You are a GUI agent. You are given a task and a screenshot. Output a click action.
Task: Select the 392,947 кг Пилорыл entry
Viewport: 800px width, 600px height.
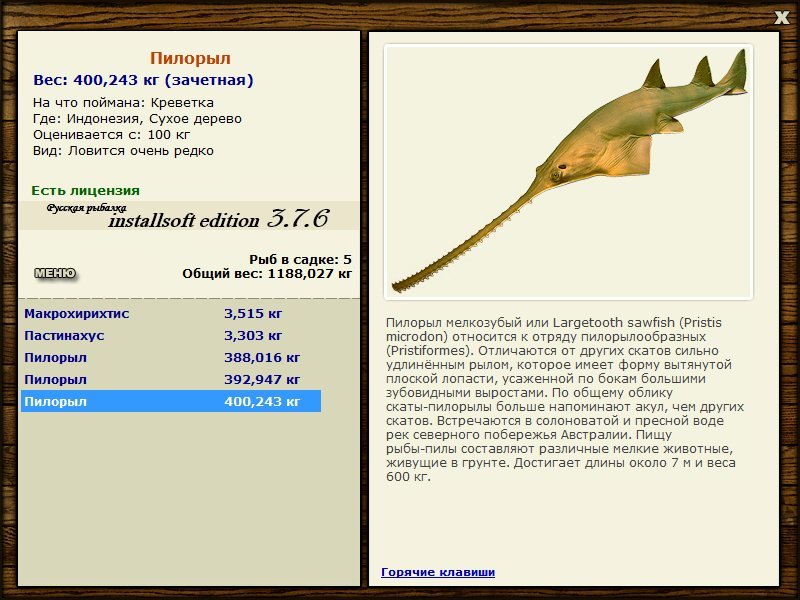pyautogui.click(x=171, y=379)
